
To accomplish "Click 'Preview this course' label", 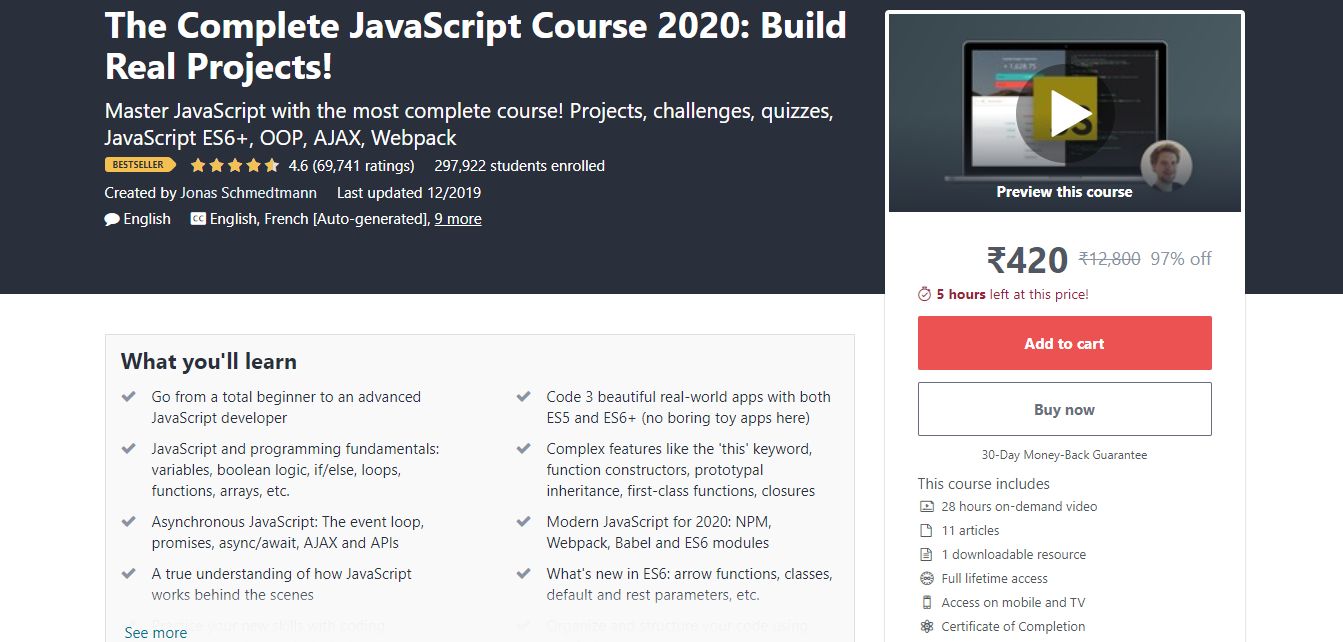I will 1064,192.
